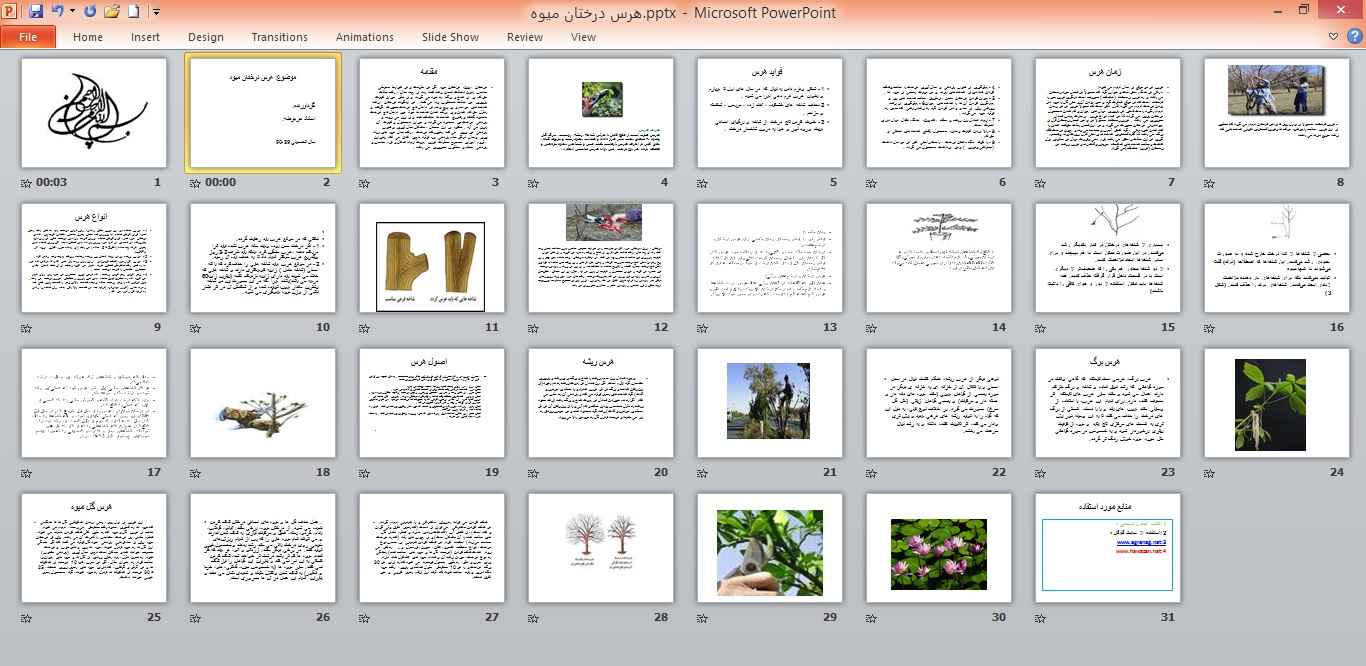Click the animation star icon under slide 1

click(26, 183)
